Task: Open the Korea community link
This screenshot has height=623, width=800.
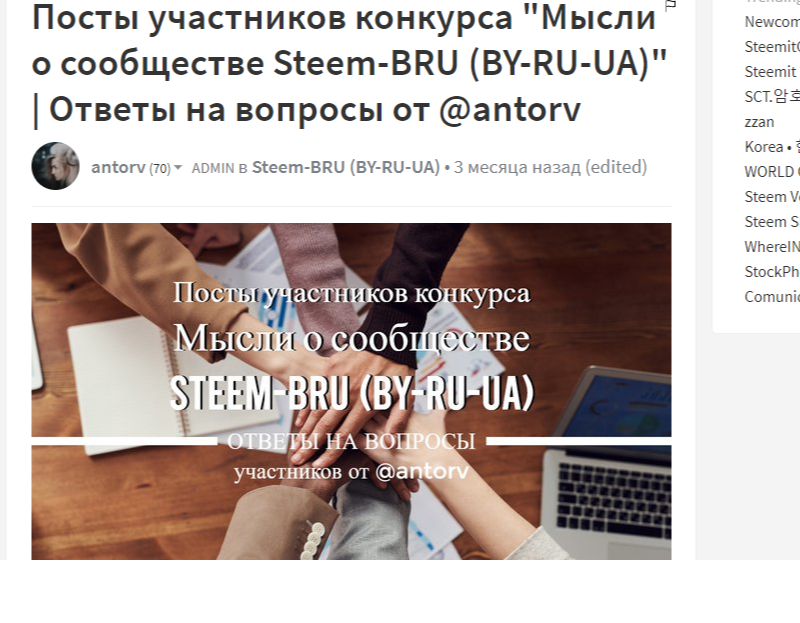Action: (772, 147)
